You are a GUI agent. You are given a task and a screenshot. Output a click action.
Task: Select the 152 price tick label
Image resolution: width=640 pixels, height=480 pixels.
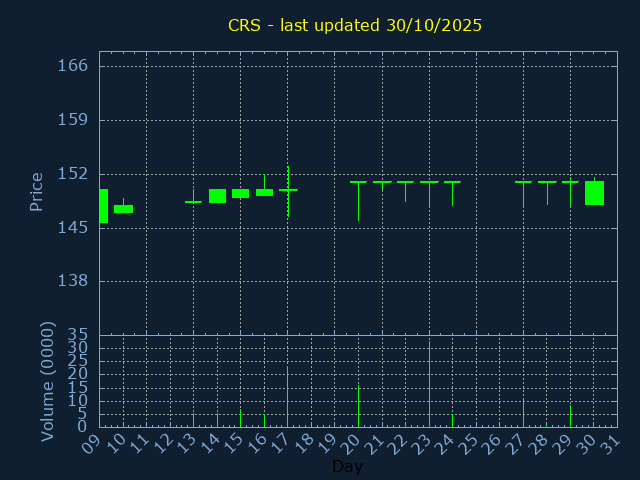[72, 173]
